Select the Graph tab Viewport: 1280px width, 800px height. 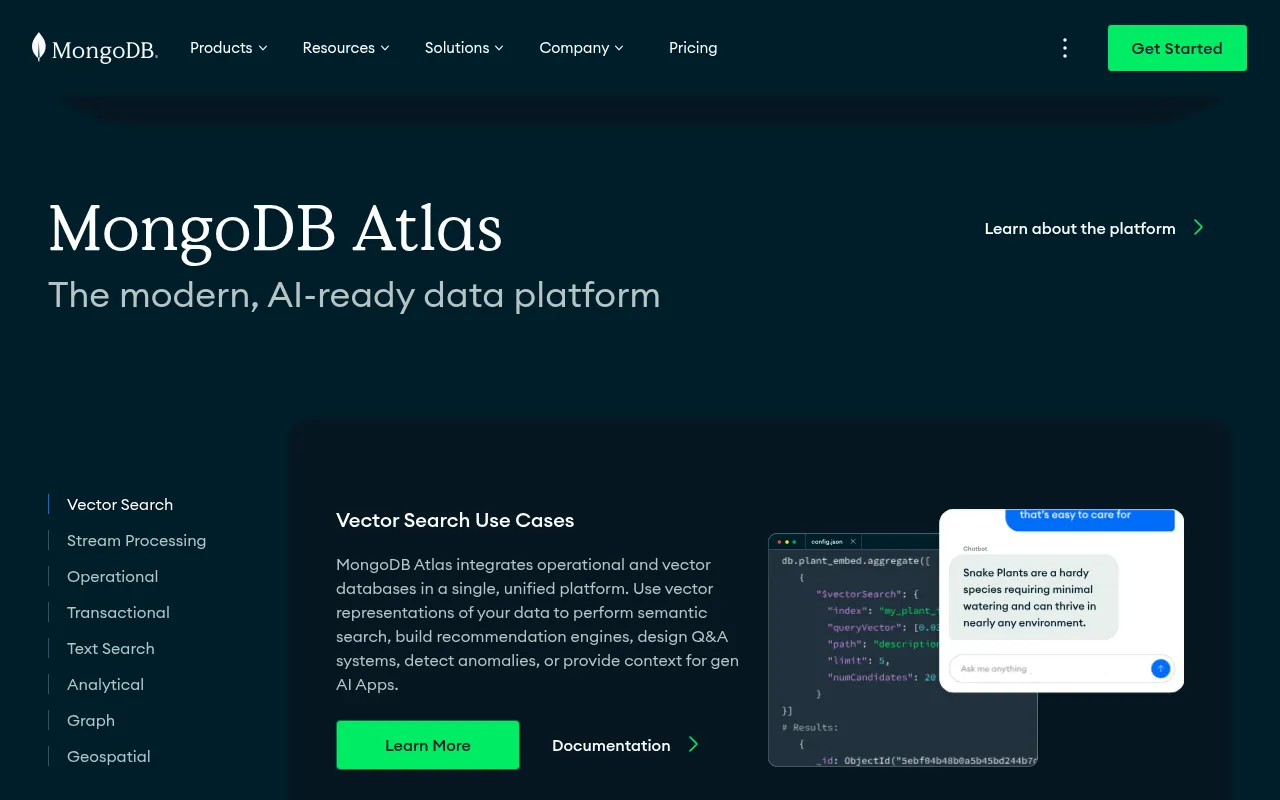(91, 720)
